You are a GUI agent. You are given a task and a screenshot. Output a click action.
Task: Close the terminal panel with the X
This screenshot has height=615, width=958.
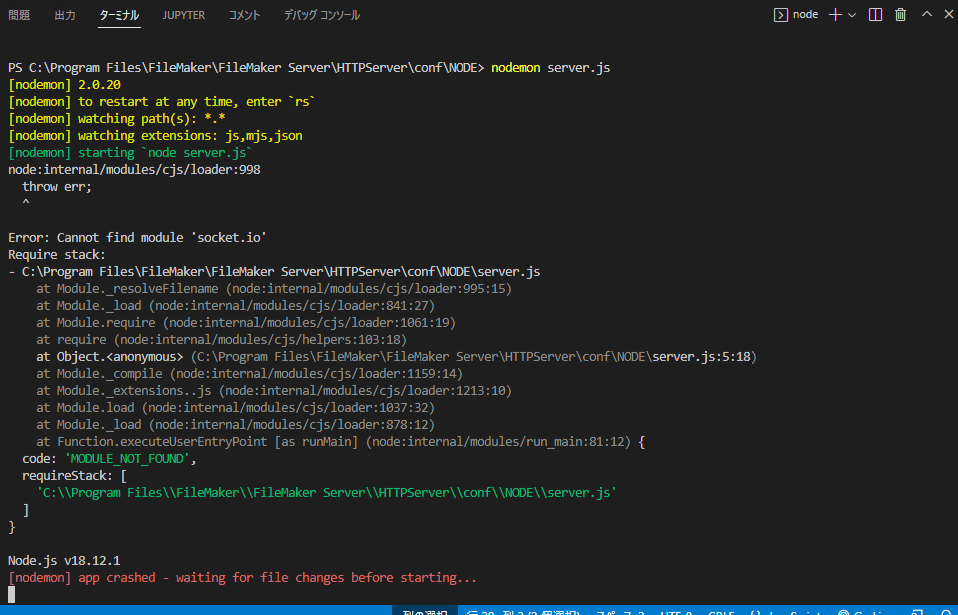948,14
